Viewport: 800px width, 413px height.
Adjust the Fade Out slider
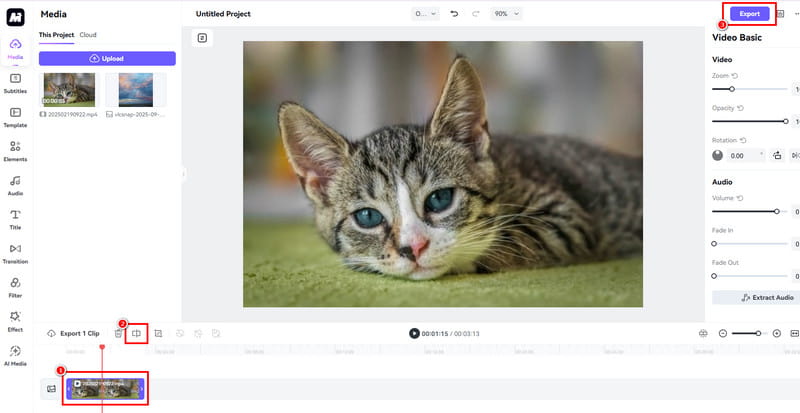click(x=749, y=276)
